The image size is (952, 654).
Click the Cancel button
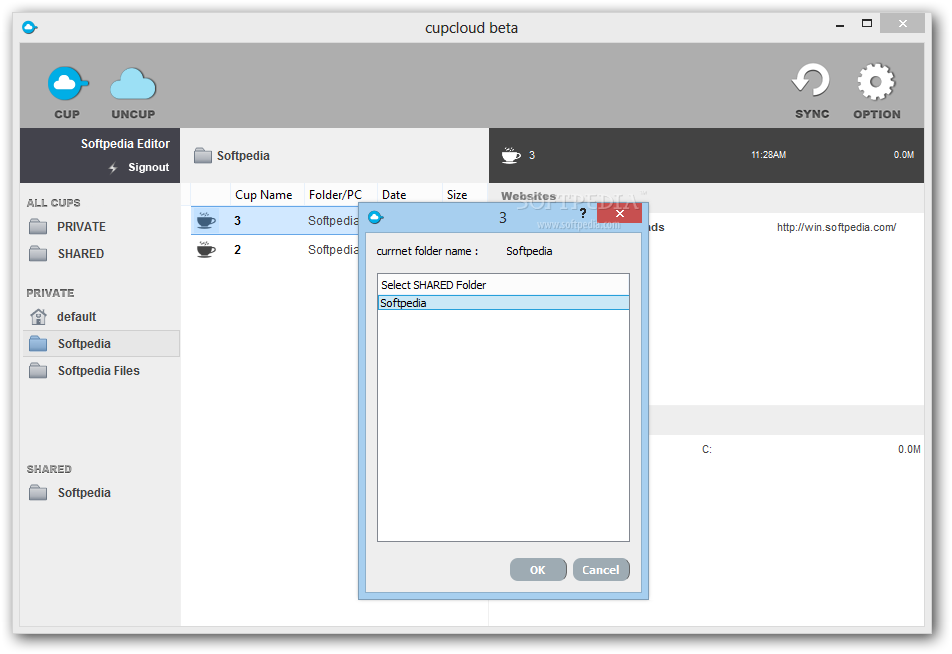[601, 570]
